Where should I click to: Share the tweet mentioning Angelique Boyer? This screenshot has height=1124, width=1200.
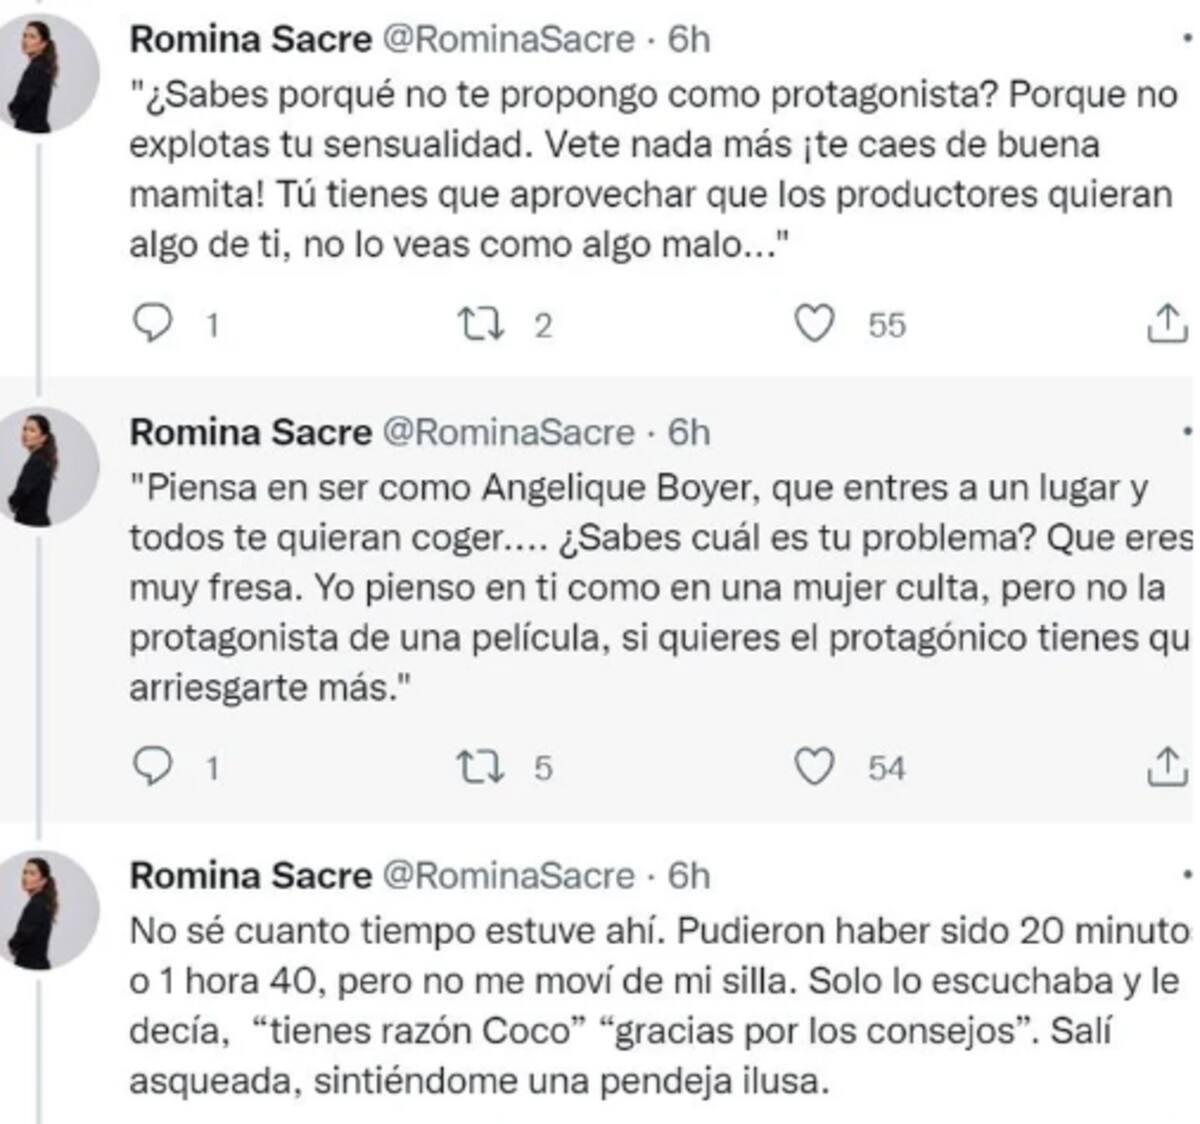point(1165,767)
